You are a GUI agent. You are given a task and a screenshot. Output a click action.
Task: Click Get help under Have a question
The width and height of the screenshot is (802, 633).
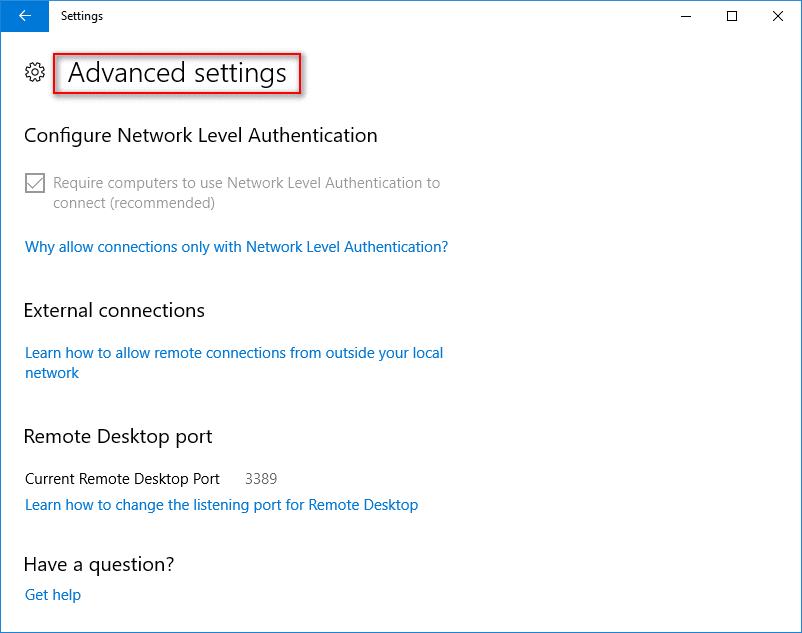click(x=52, y=594)
